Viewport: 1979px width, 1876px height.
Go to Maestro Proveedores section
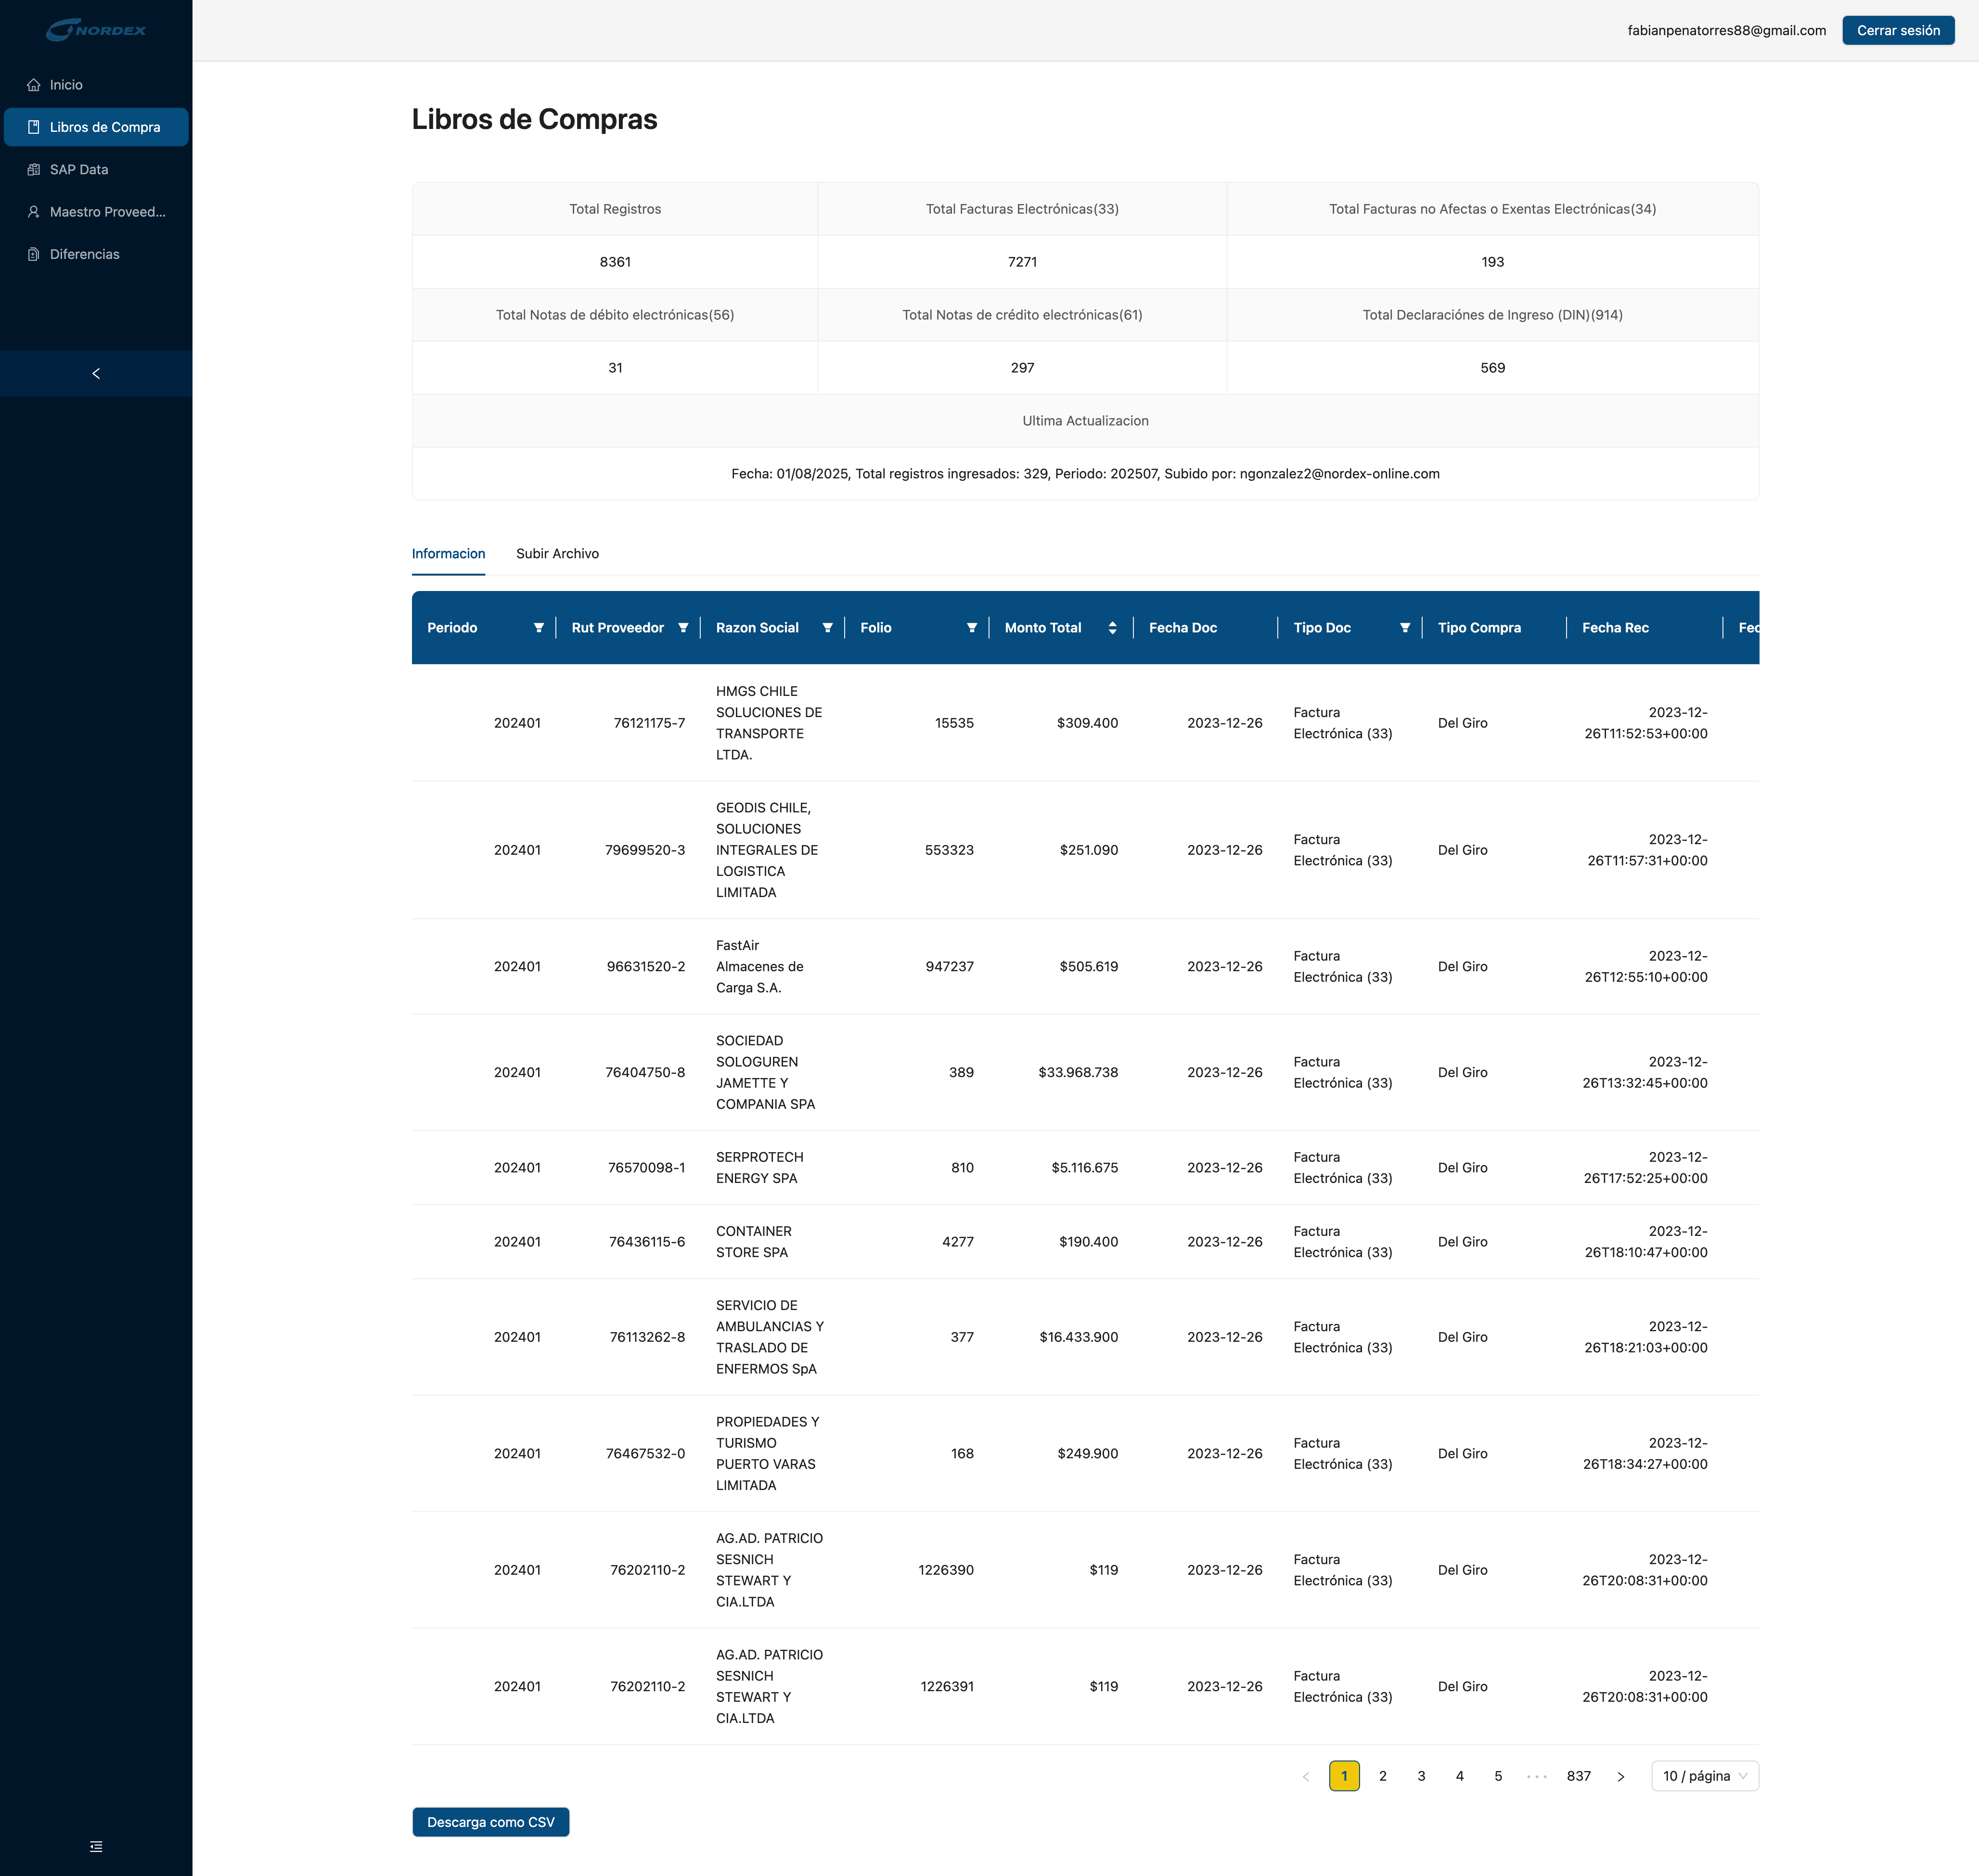click(x=107, y=212)
